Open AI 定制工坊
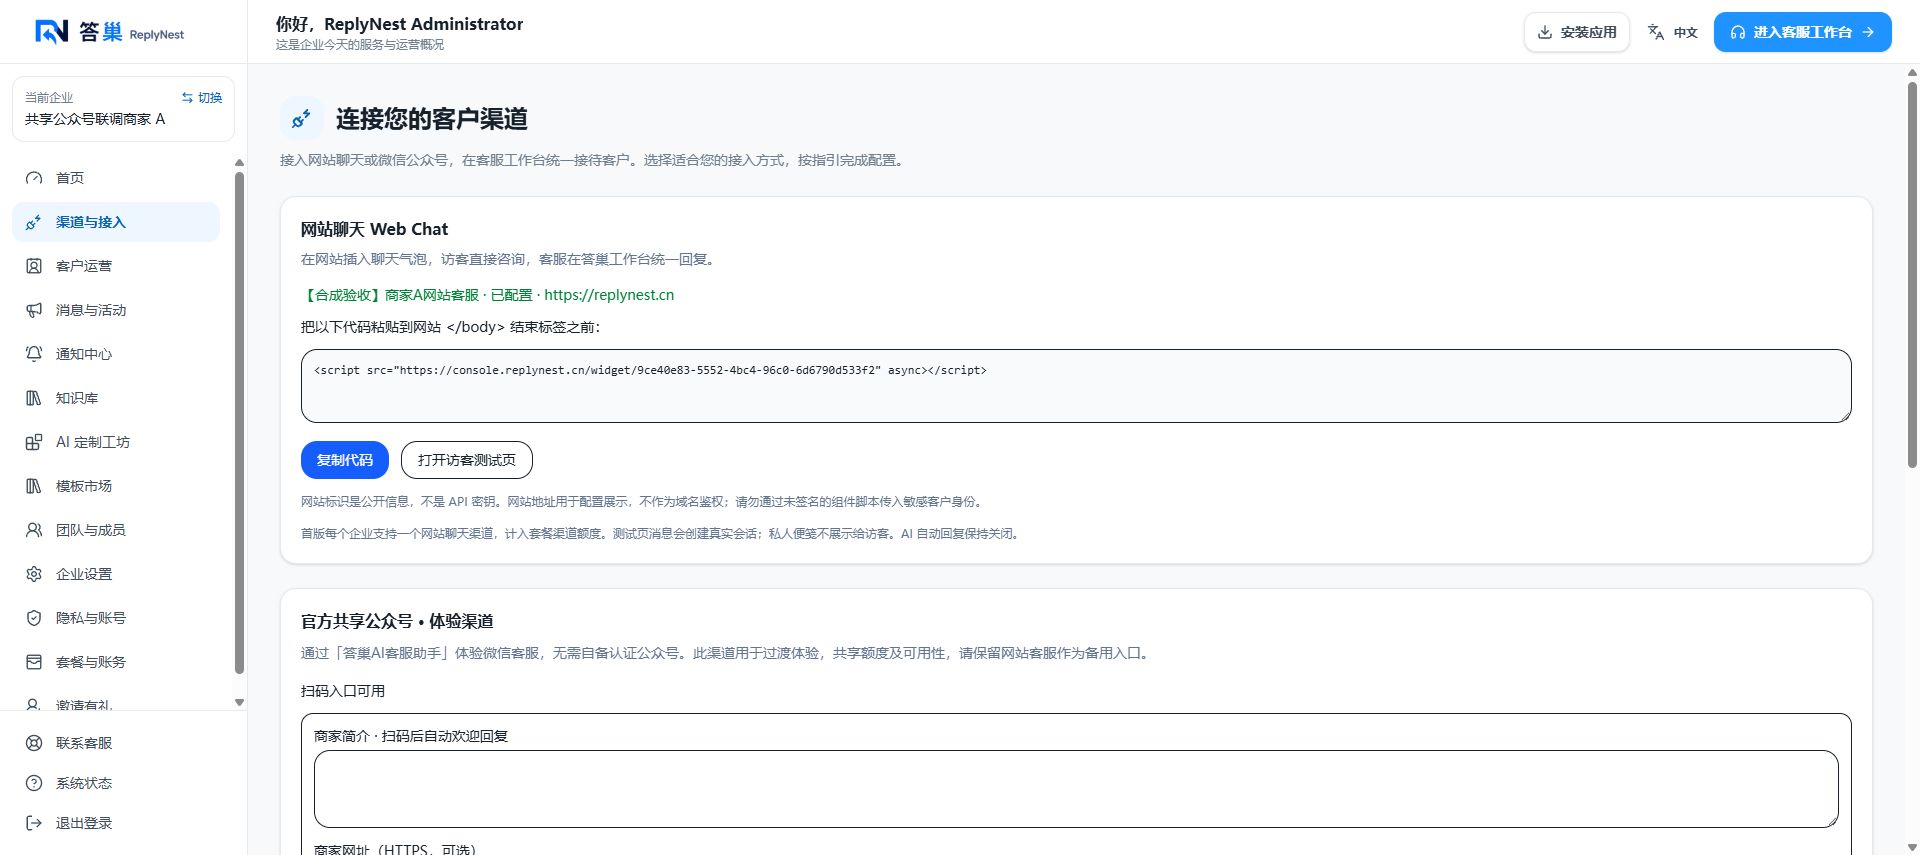The image size is (1920, 855). click(116, 442)
